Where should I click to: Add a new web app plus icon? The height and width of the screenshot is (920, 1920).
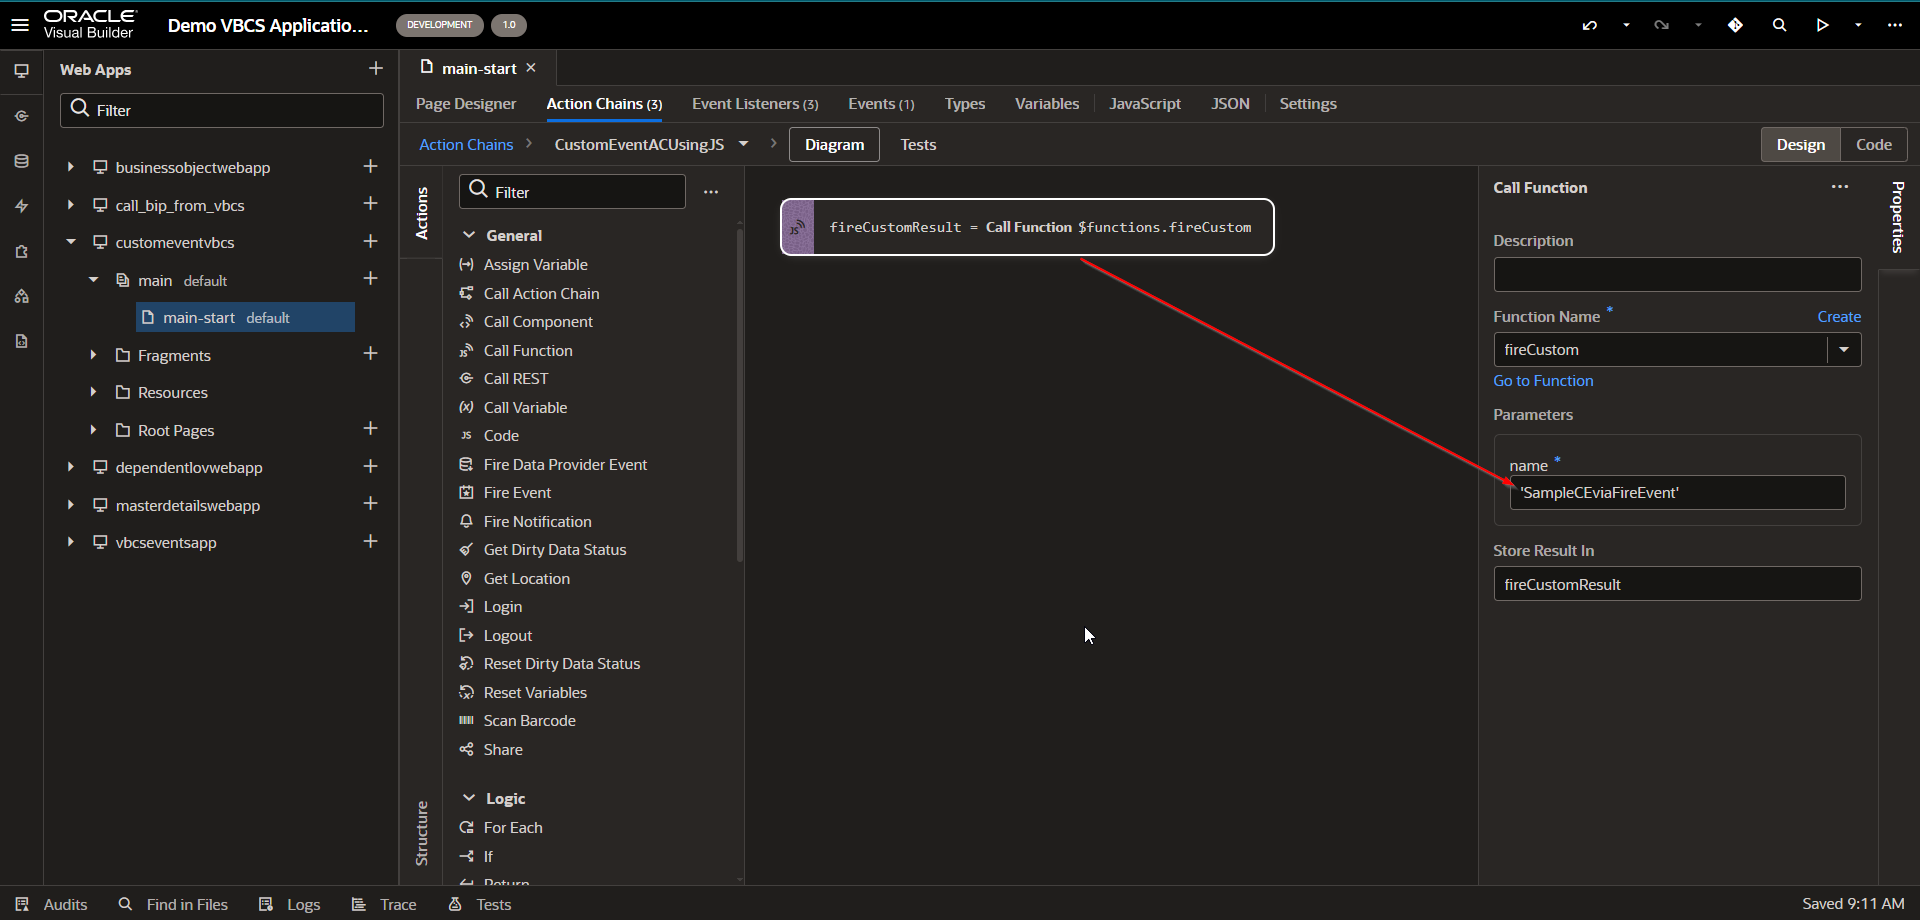pos(376,68)
